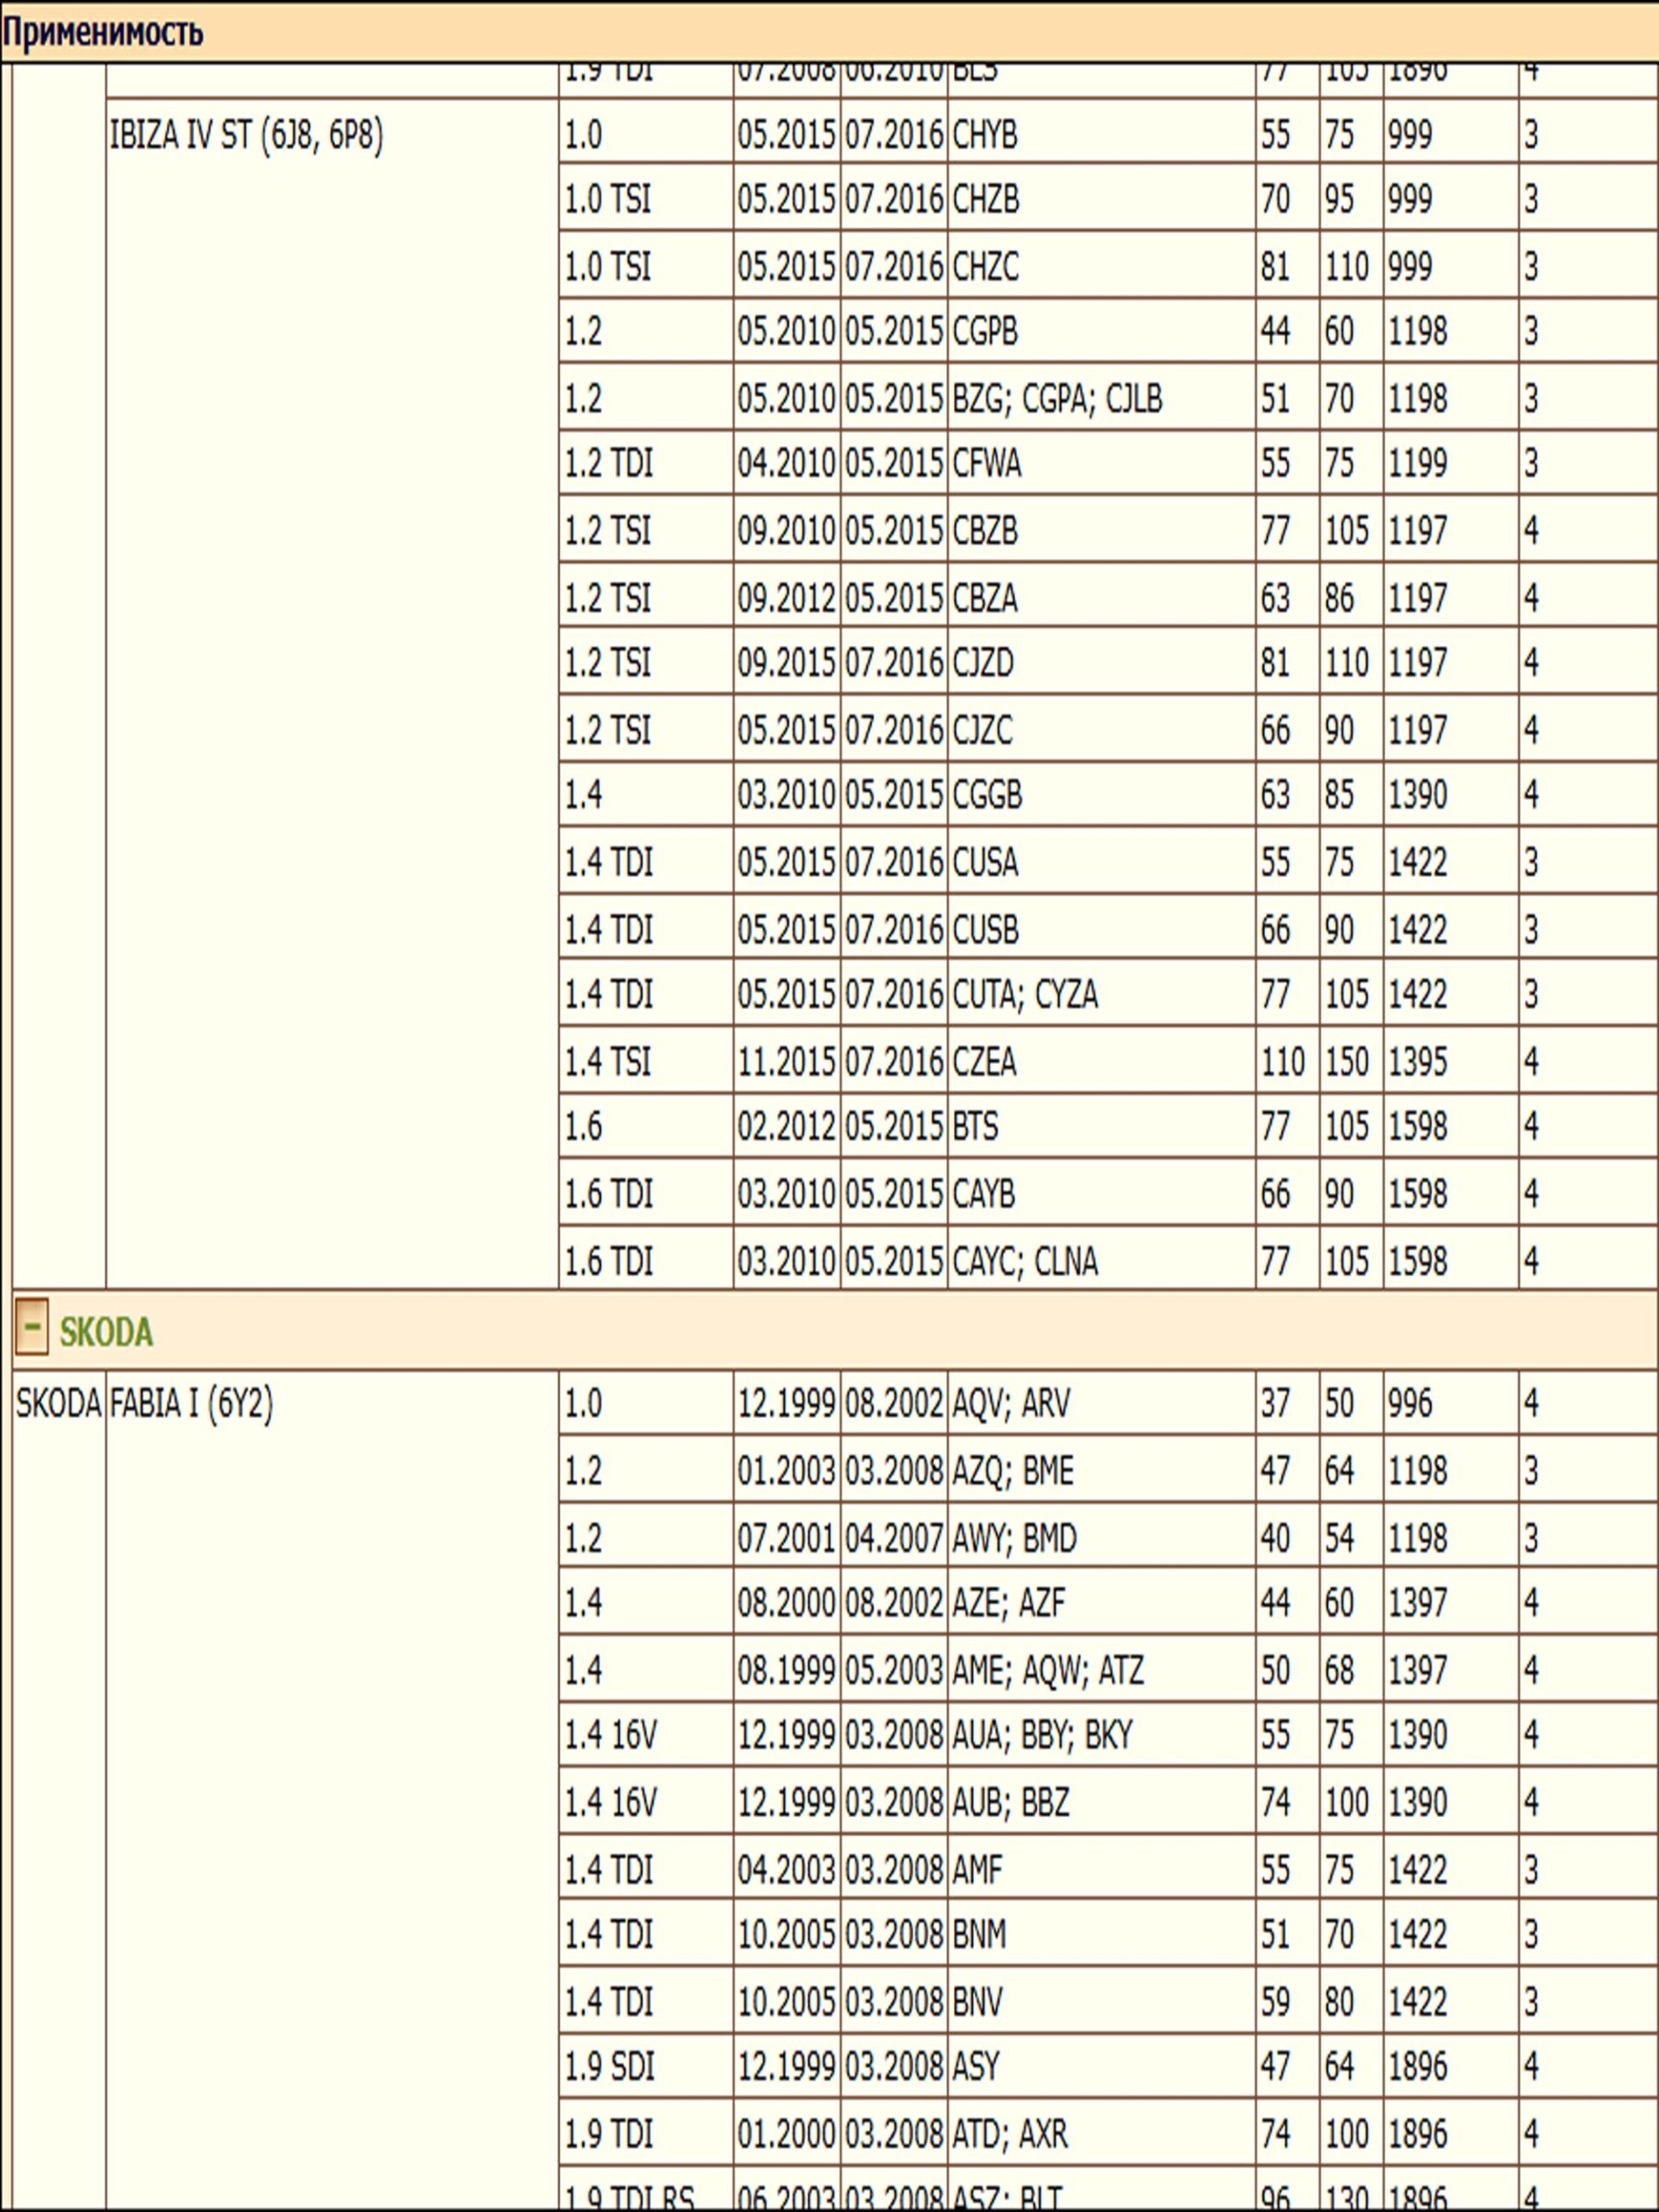Select the CAYC; CLNA engine codes cell
Screen dimensions: 1659x2212
coord(1025,1261)
